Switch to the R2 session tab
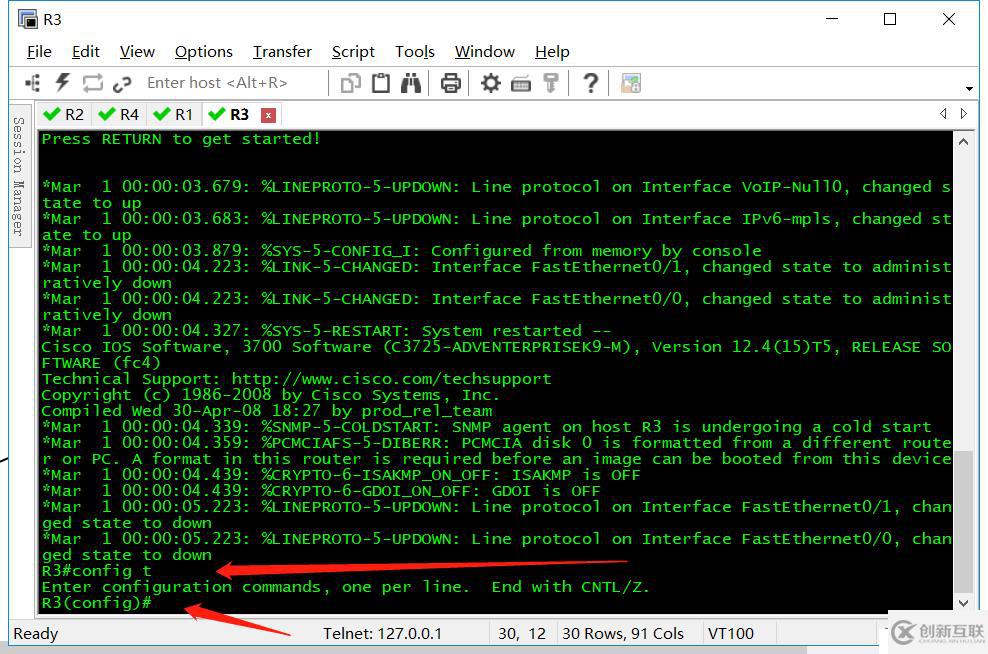 pos(64,115)
